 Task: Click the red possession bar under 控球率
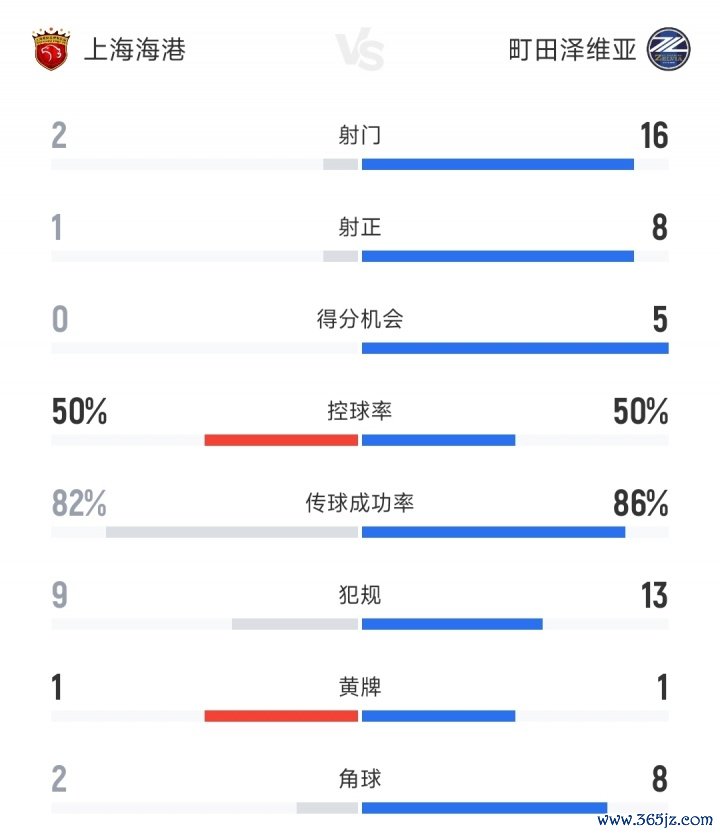(x=281, y=440)
